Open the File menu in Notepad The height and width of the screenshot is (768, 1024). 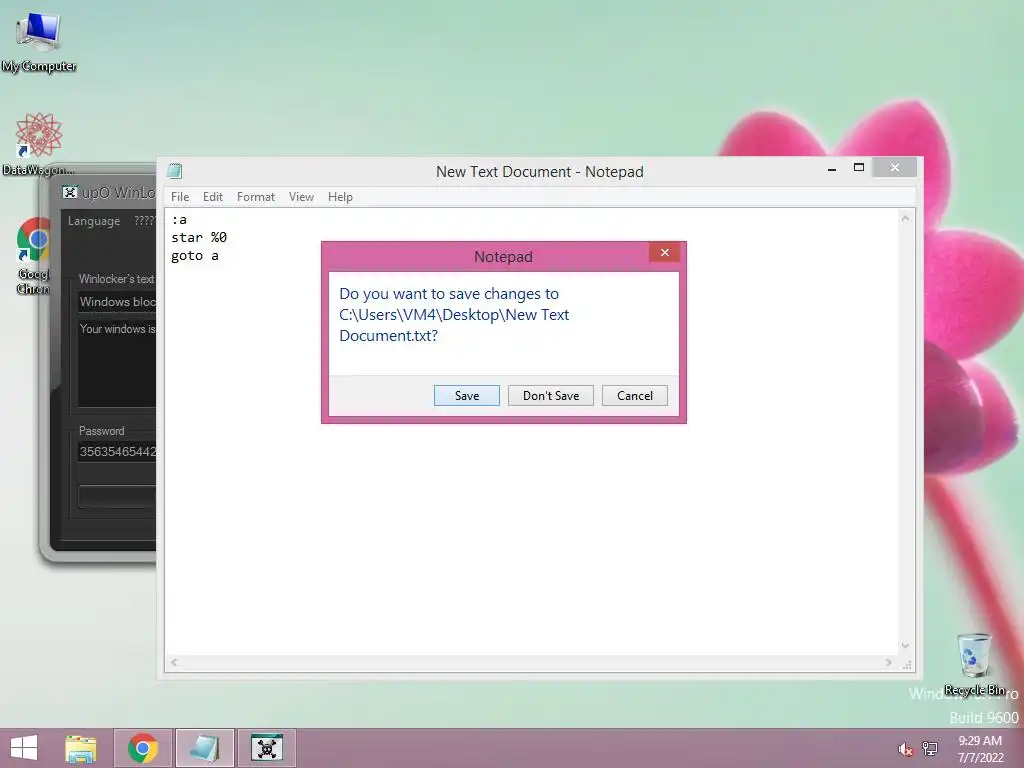[180, 197]
